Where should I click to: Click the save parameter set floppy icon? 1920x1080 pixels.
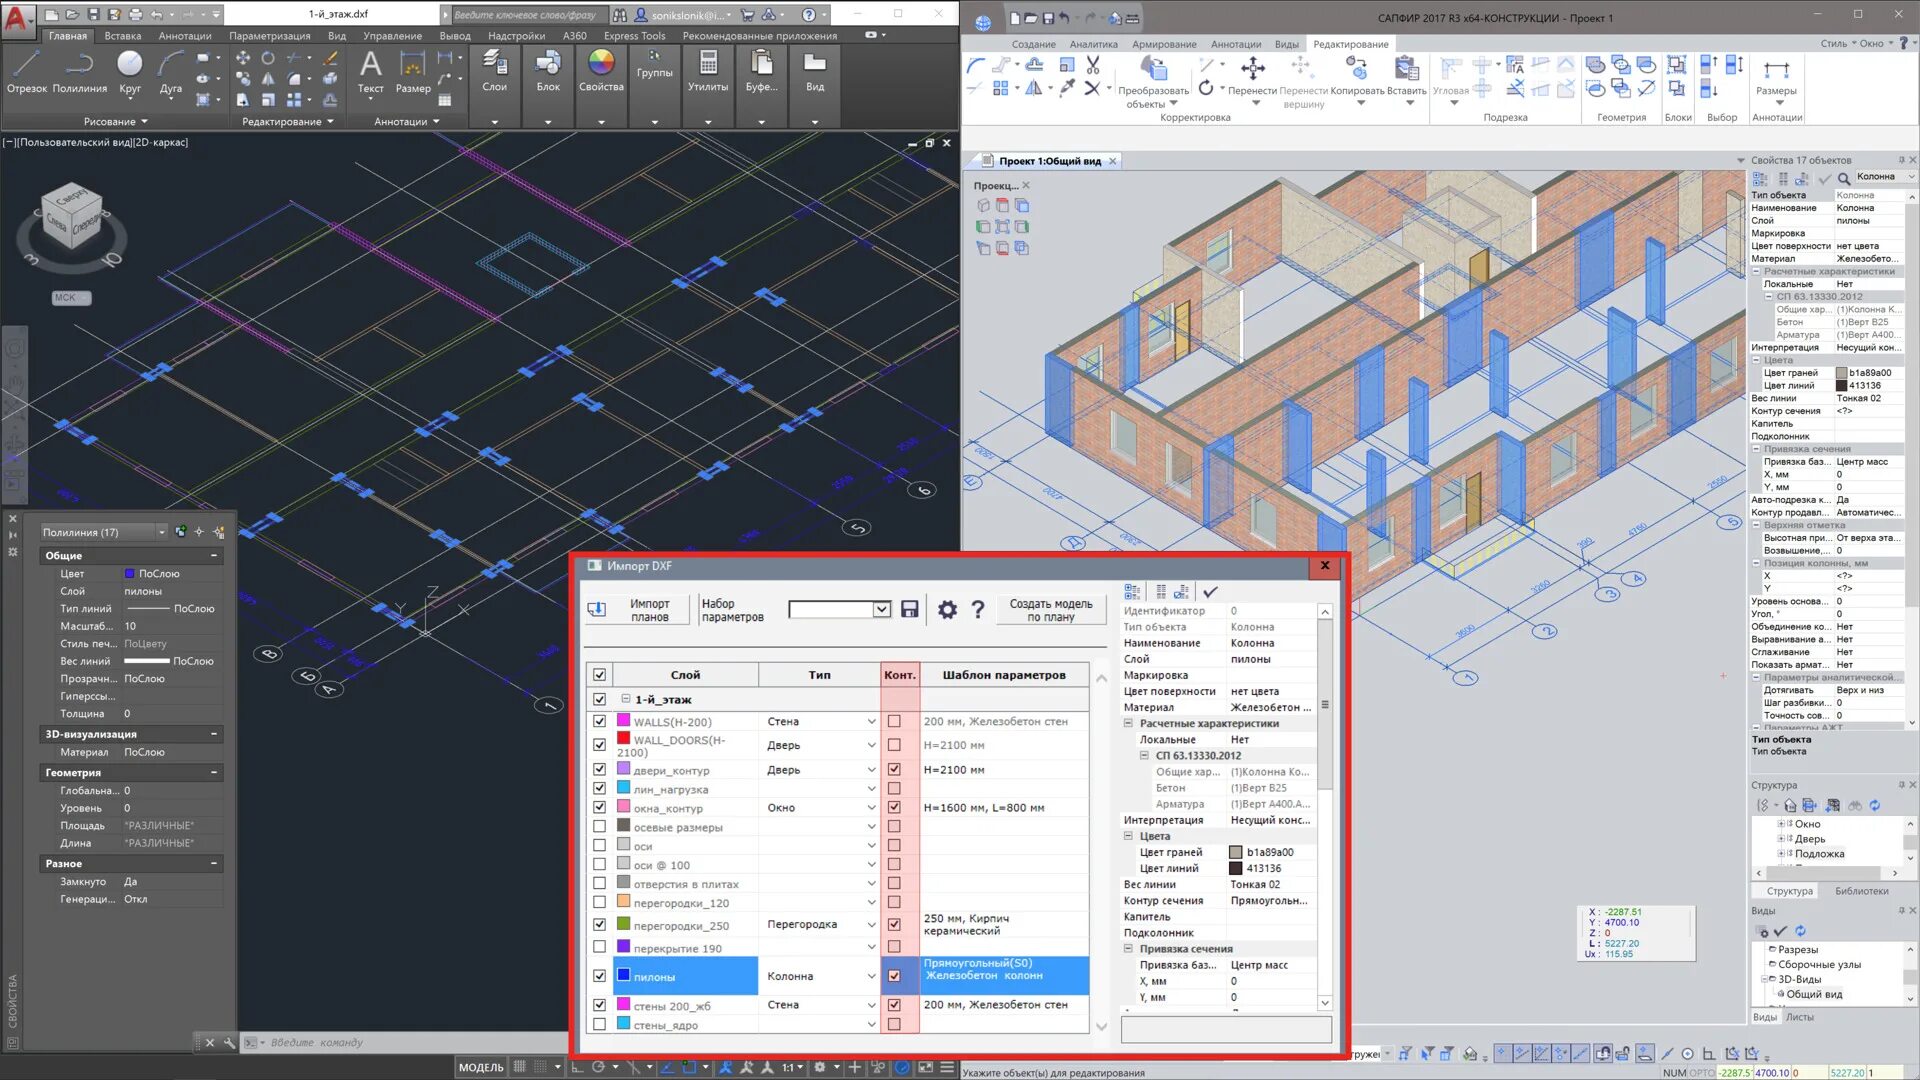point(909,609)
